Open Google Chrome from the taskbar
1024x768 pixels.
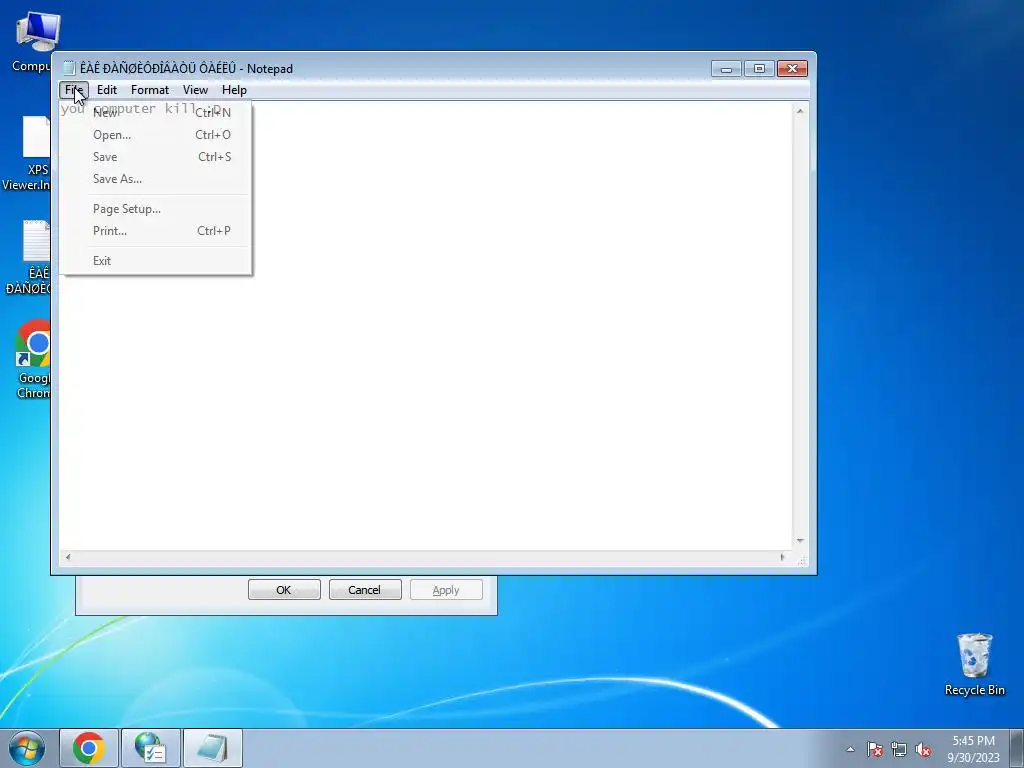(x=89, y=748)
